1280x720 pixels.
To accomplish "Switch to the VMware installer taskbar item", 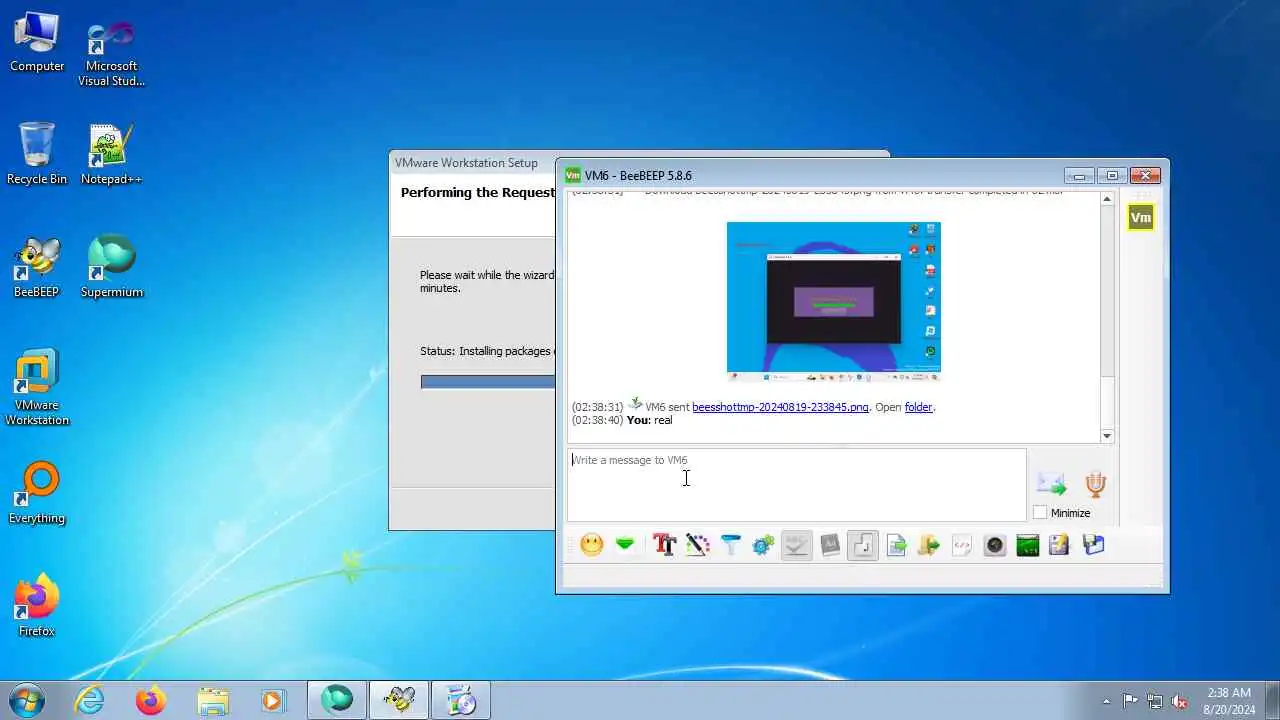I will pos(461,701).
